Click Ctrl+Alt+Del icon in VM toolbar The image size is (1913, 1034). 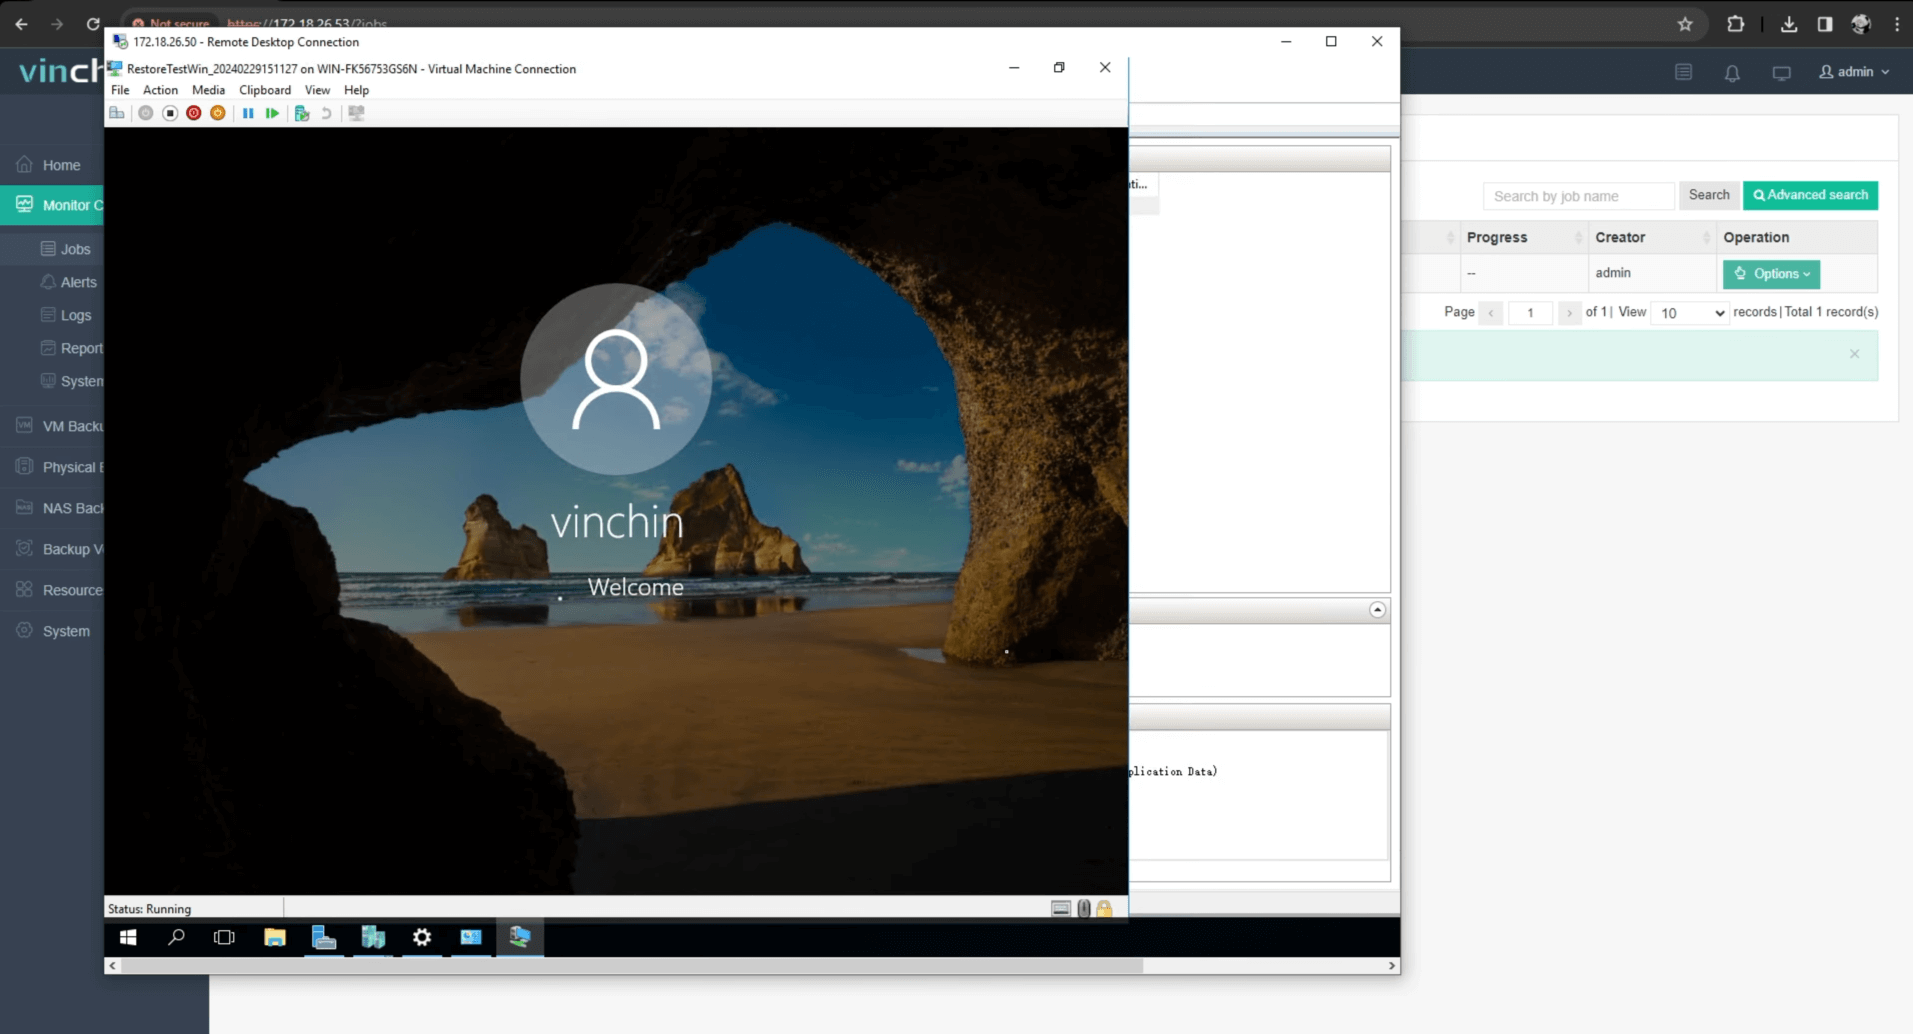click(x=117, y=113)
